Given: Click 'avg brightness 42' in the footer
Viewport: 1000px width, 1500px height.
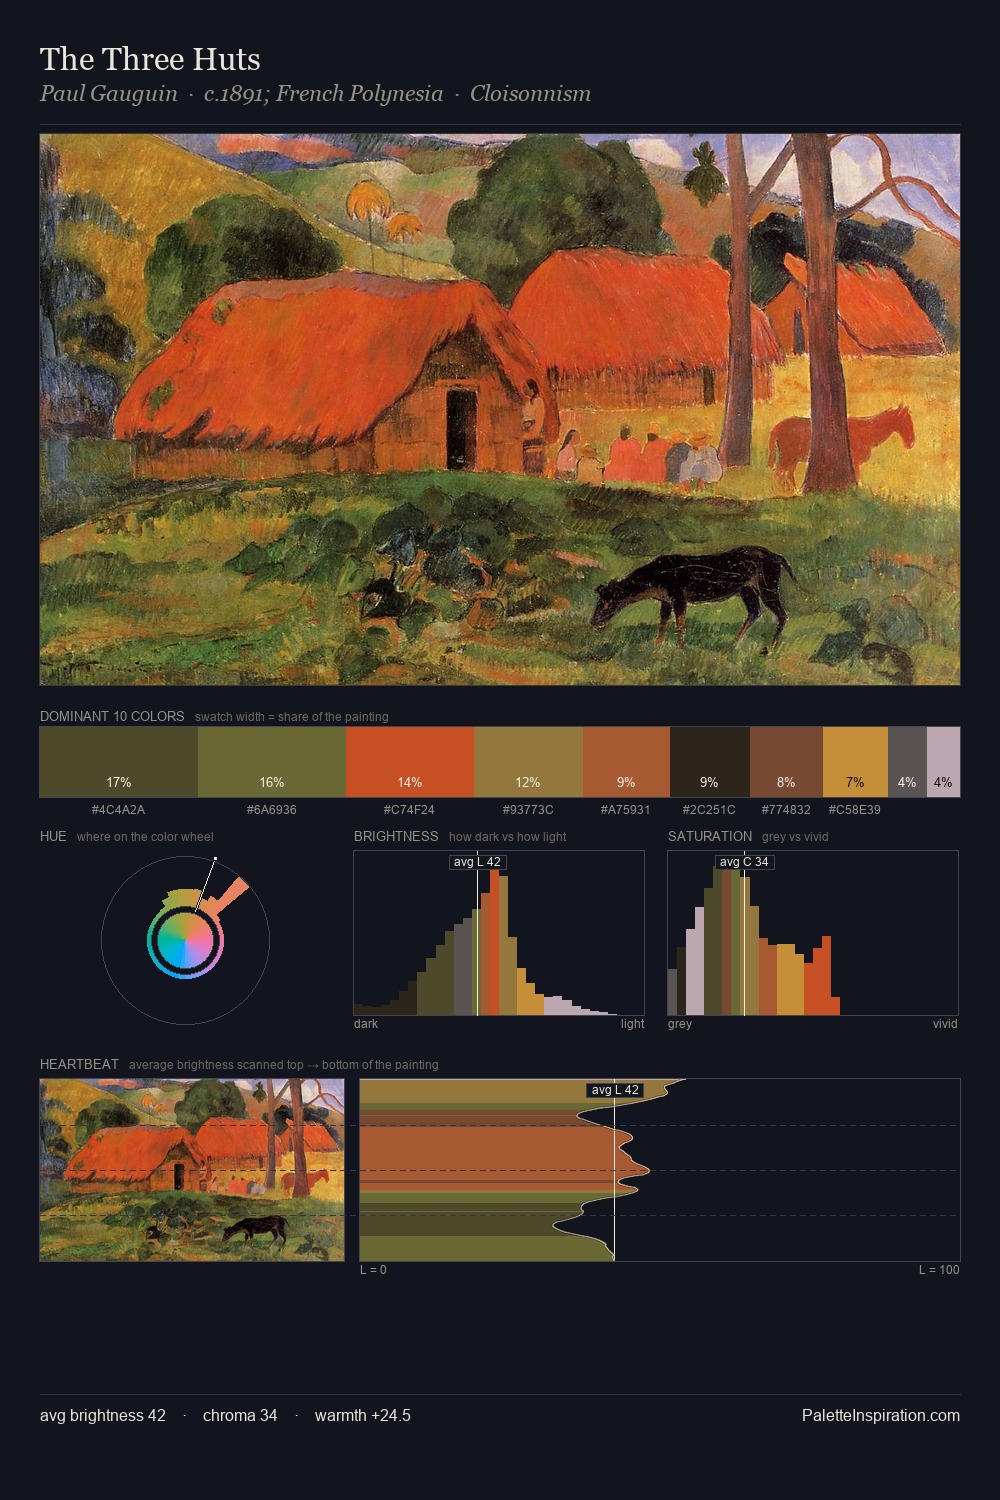Looking at the screenshot, I should click(x=103, y=1415).
